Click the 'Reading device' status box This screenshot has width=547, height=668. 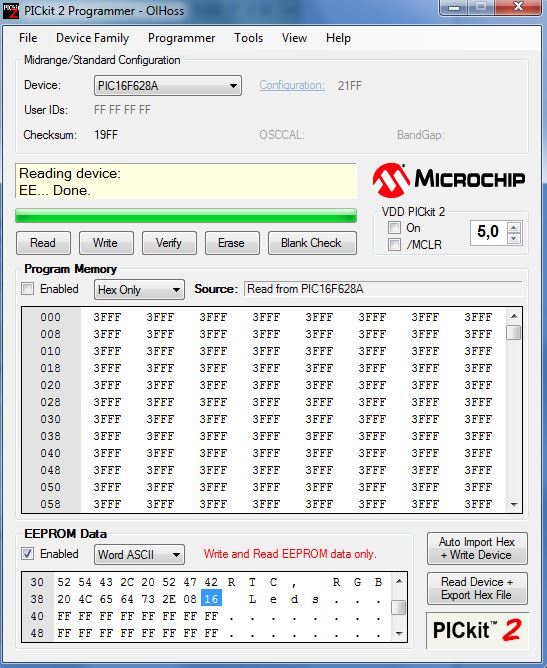pos(186,181)
